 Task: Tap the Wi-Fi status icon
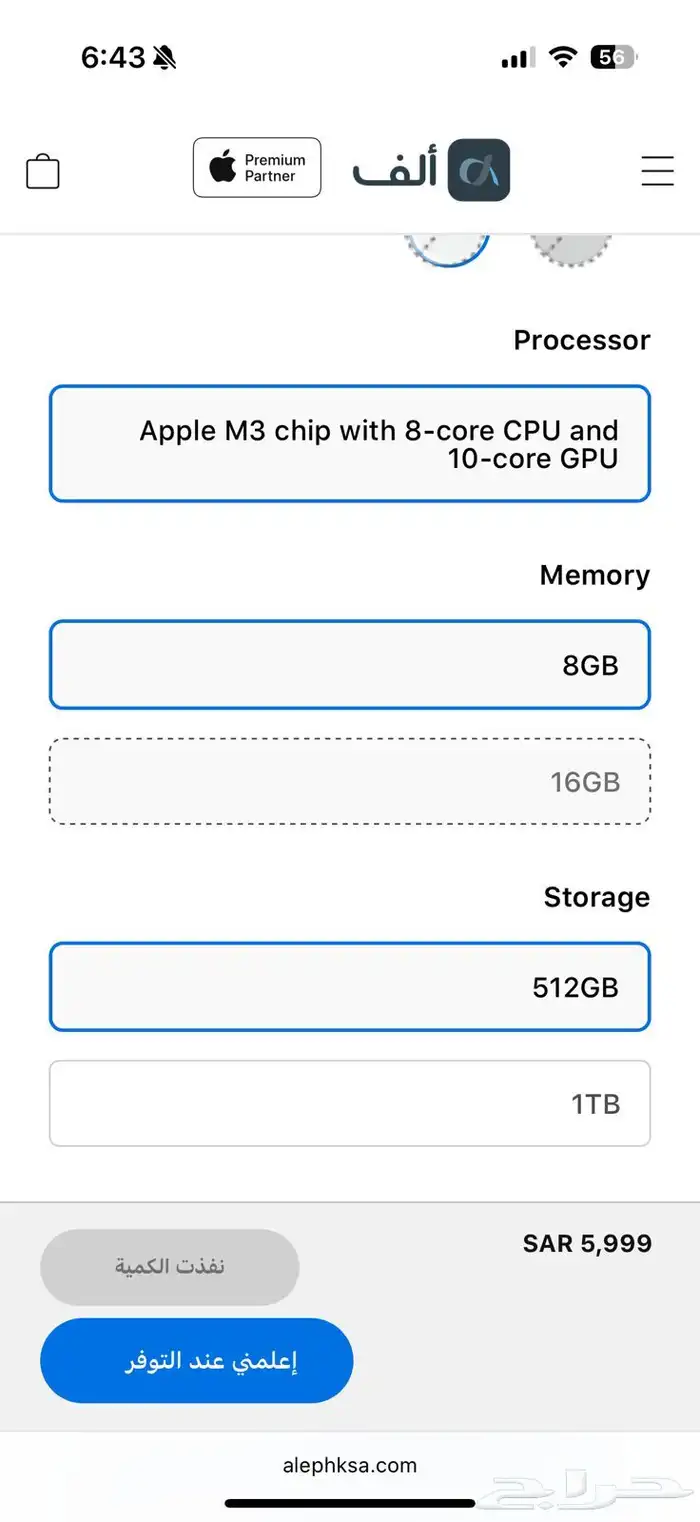(x=564, y=58)
